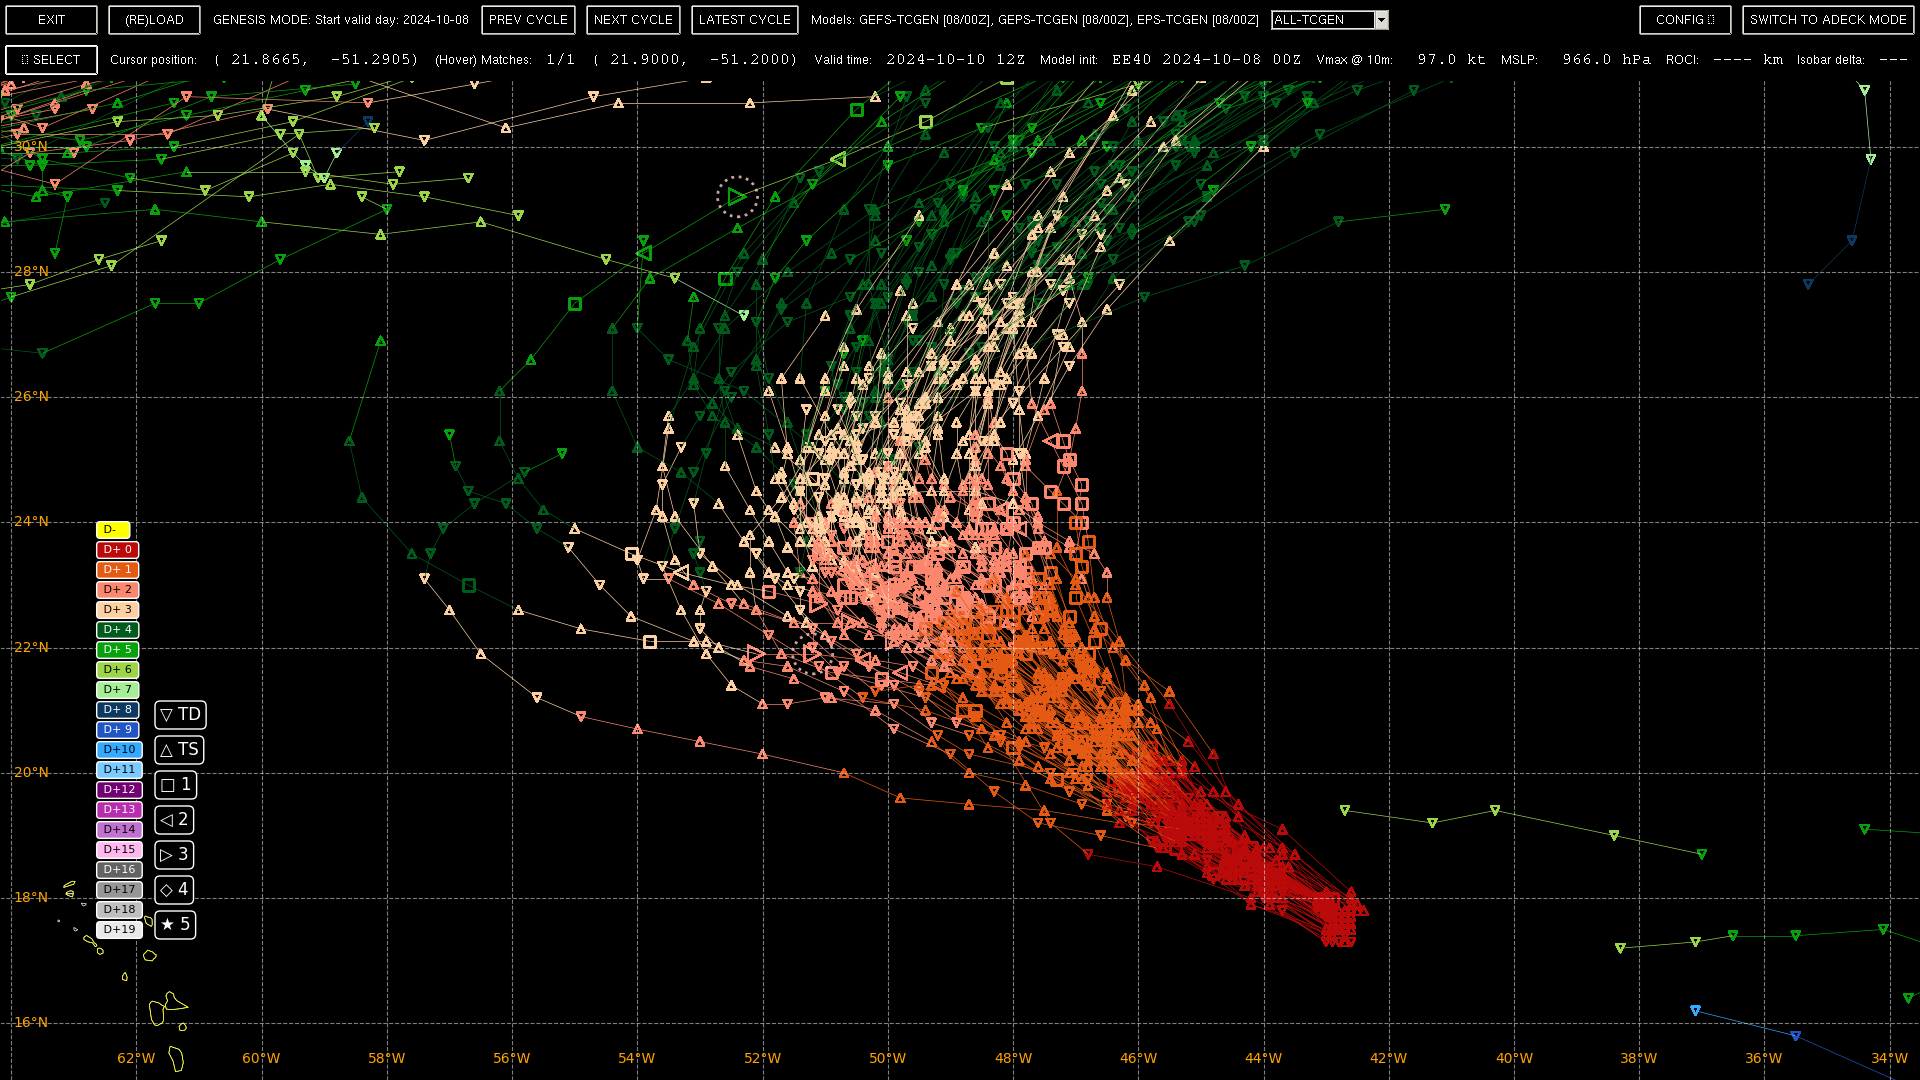Click the TD down-triangle symbol legend
The width and height of the screenshot is (1920, 1080).
click(180, 715)
